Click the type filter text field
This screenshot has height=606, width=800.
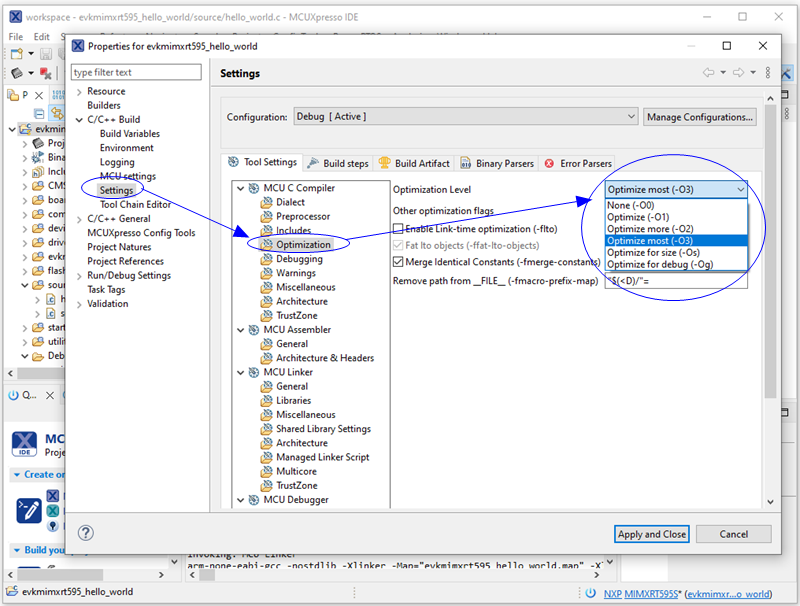click(x=136, y=72)
